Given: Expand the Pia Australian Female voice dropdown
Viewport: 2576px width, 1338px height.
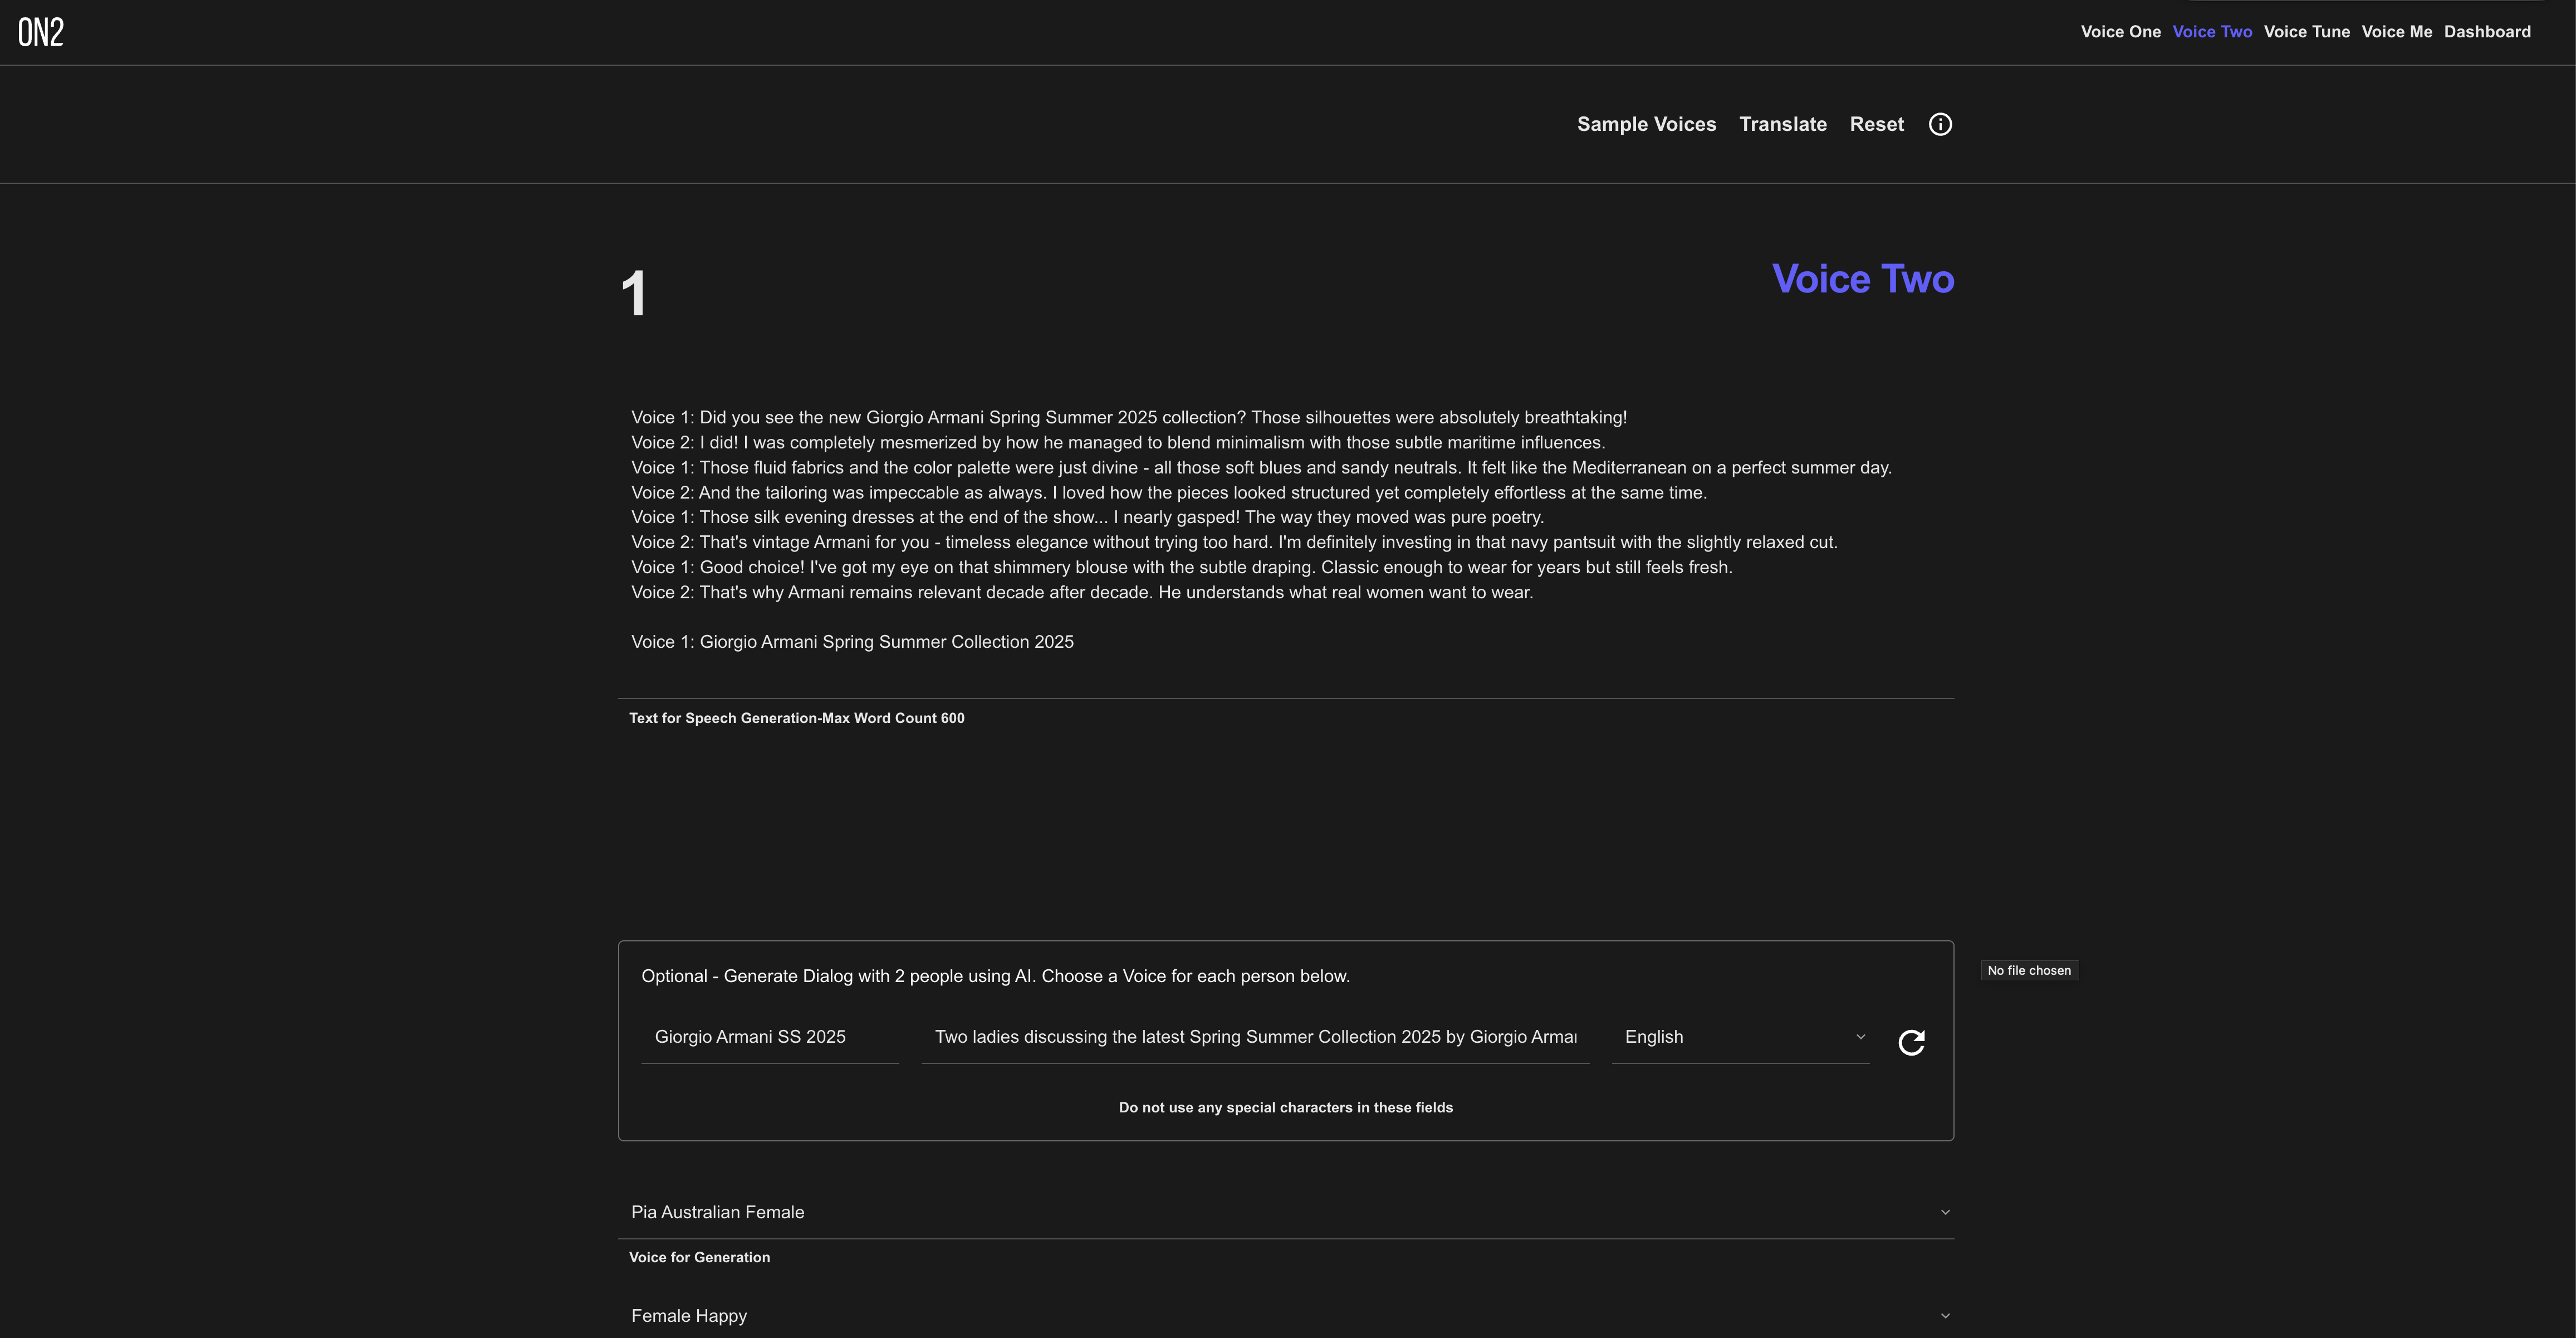Looking at the screenshot, I should (x=1285, y=1212).
